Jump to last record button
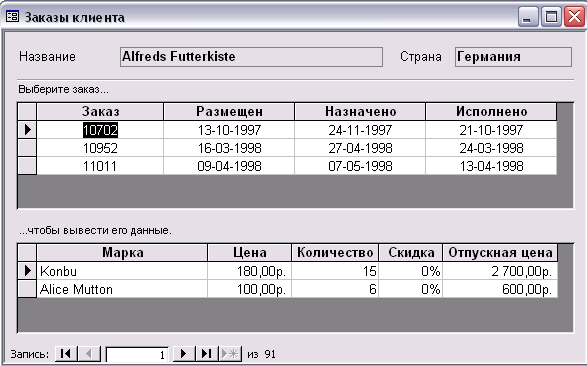The width and height of the screenshot is (587, 366). (x=207, y=353)
